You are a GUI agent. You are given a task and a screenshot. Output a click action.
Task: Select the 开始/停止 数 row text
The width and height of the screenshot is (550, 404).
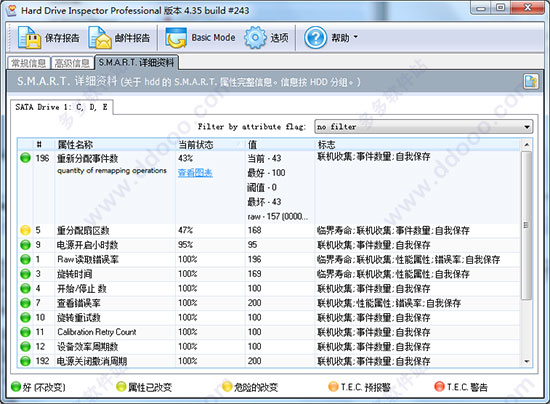[82, 289]
